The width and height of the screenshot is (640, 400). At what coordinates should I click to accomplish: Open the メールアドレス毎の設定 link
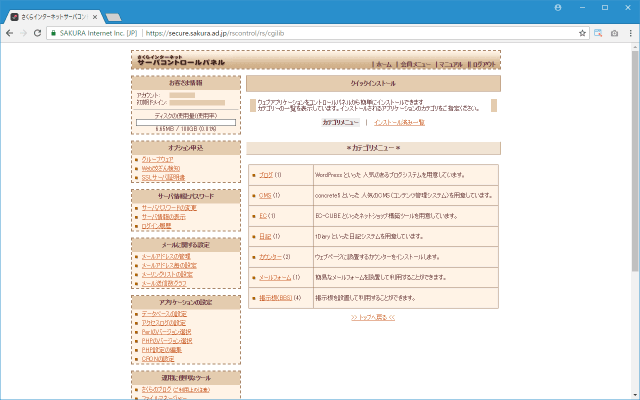click(169, 265)
